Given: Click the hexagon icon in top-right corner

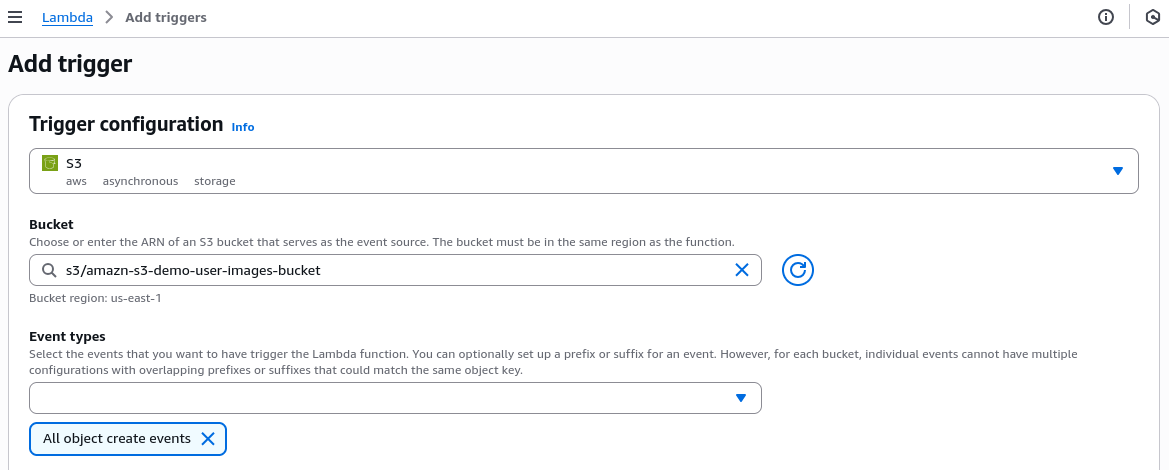Looking at the screenshot, I should (x=1151, y=17).
